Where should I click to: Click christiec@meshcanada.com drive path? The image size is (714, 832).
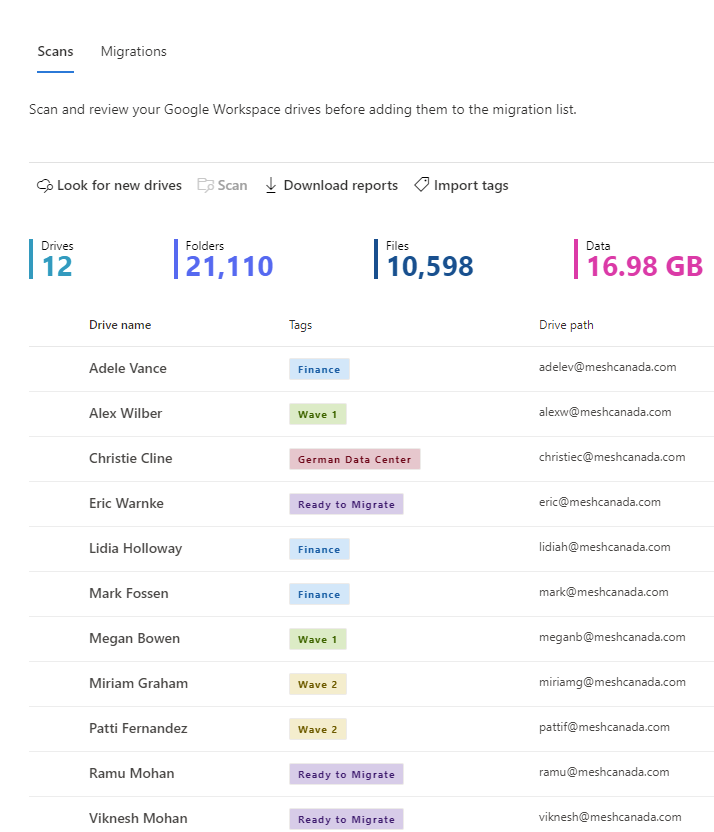612,457
